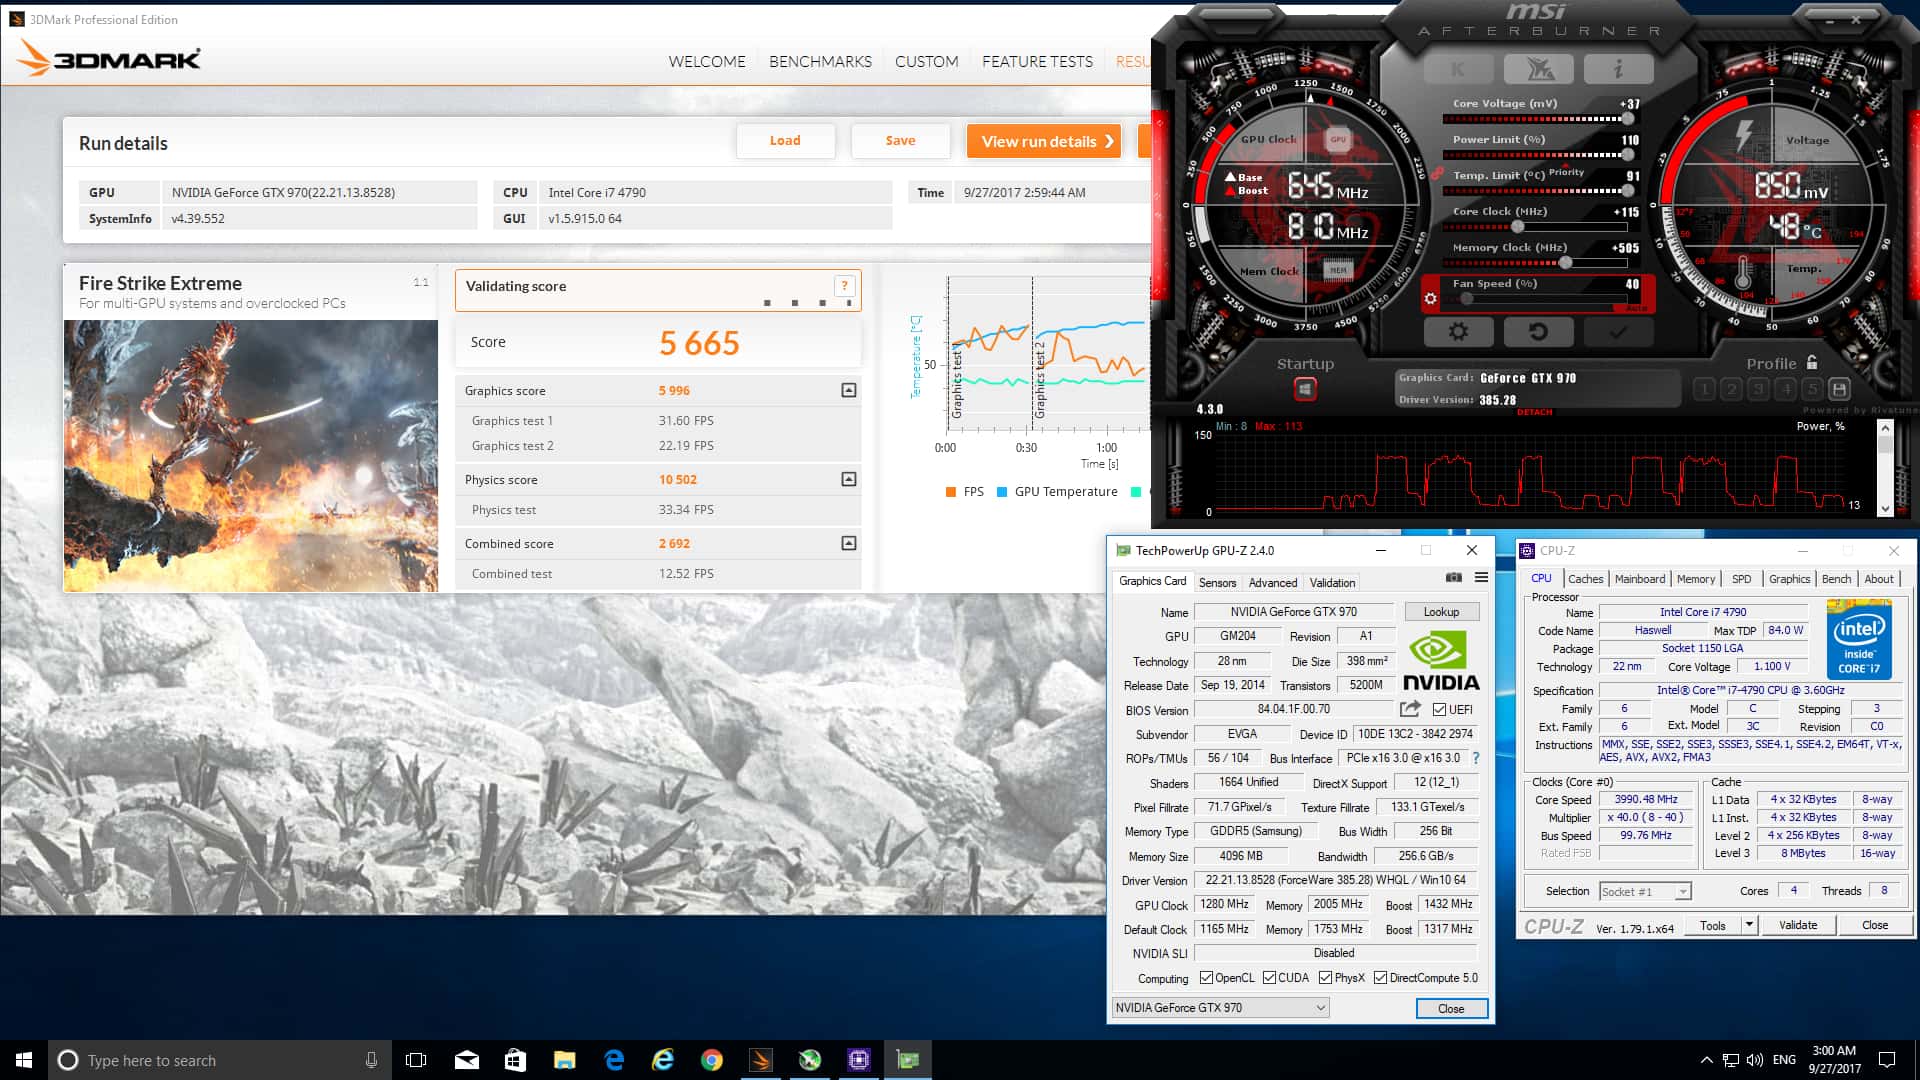
Task: Toggle the PhysX checkbox
Action: coord(1325,978)
